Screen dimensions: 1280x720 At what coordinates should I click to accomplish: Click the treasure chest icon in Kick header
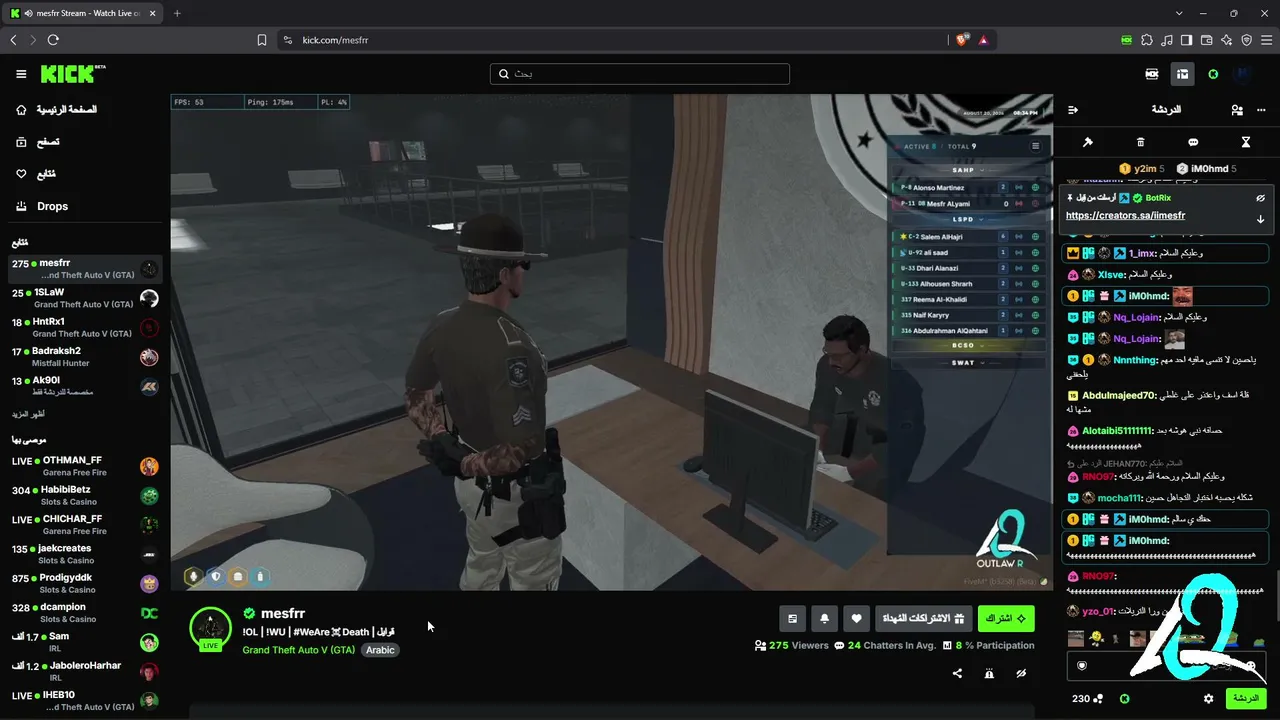1183,74
